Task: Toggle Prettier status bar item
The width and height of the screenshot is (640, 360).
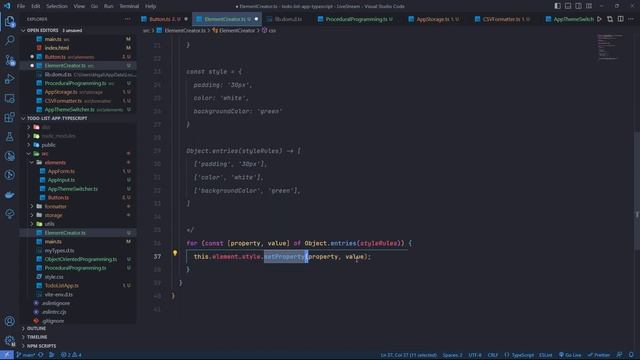Action: coord(599,355)
